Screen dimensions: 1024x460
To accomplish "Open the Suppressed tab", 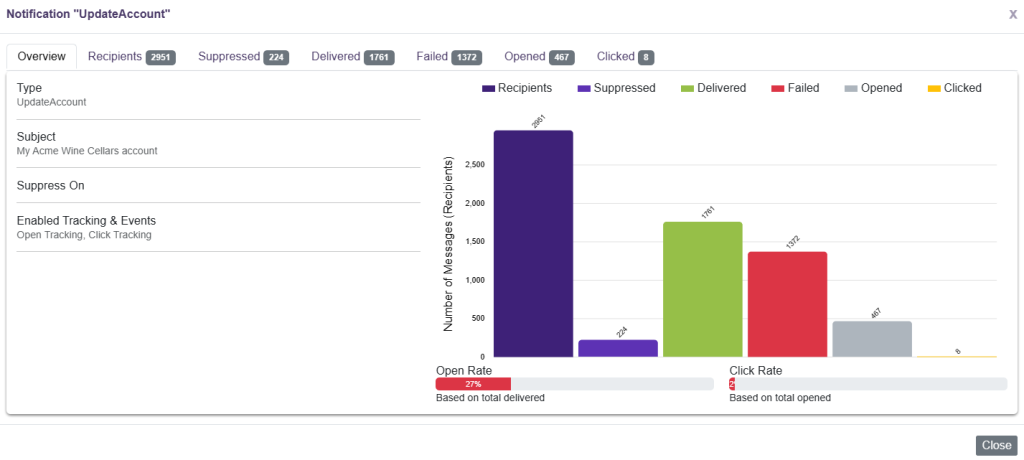I will click(243, 57).
